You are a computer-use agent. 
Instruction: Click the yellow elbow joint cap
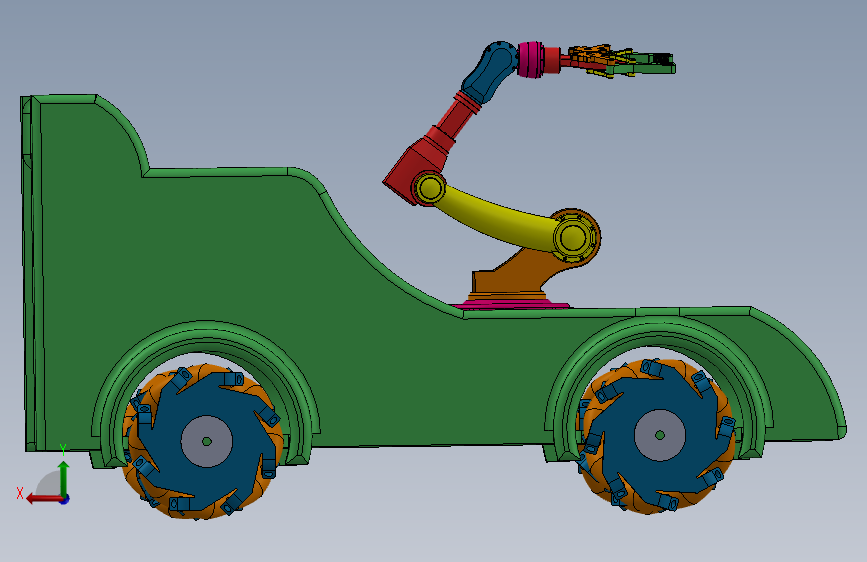tap(430, 188)
